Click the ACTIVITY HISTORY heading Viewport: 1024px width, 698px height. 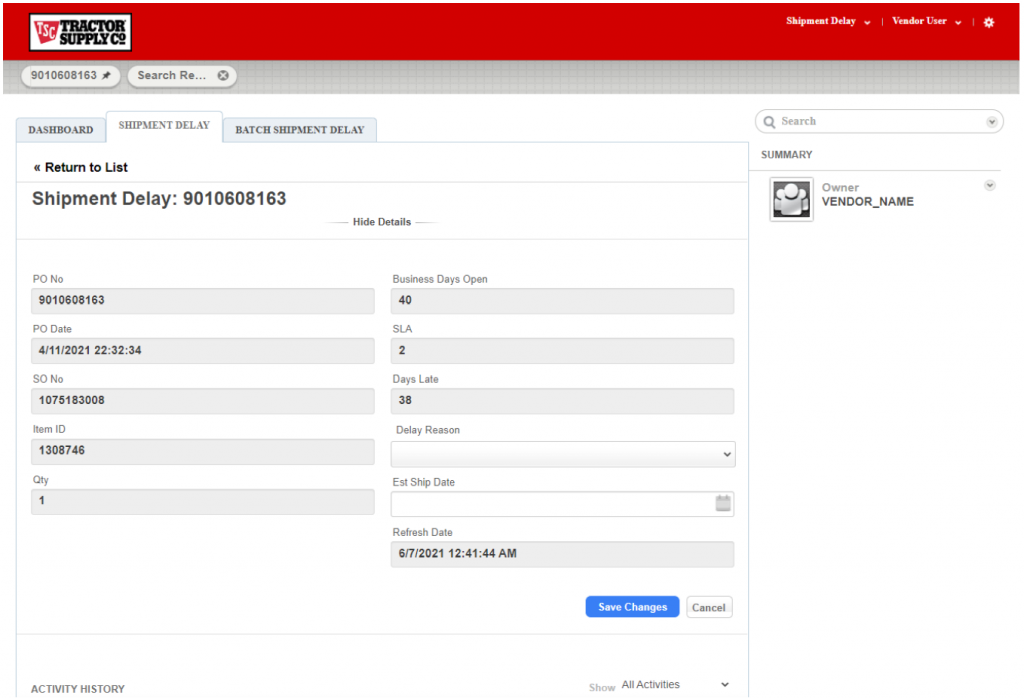(x=78, y=689)
